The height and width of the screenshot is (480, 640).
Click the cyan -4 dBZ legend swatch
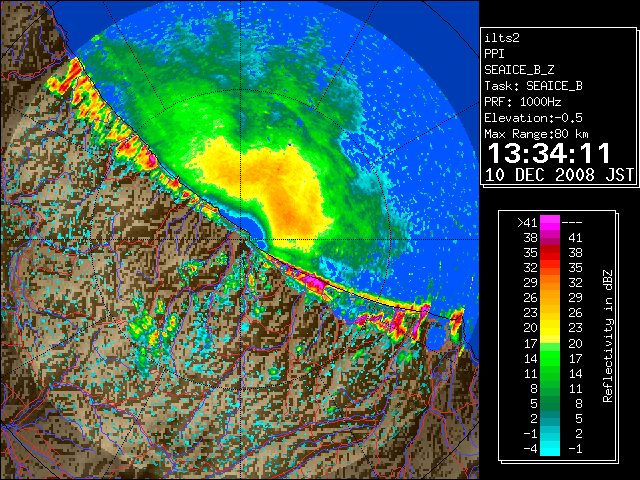coord(549,448)
